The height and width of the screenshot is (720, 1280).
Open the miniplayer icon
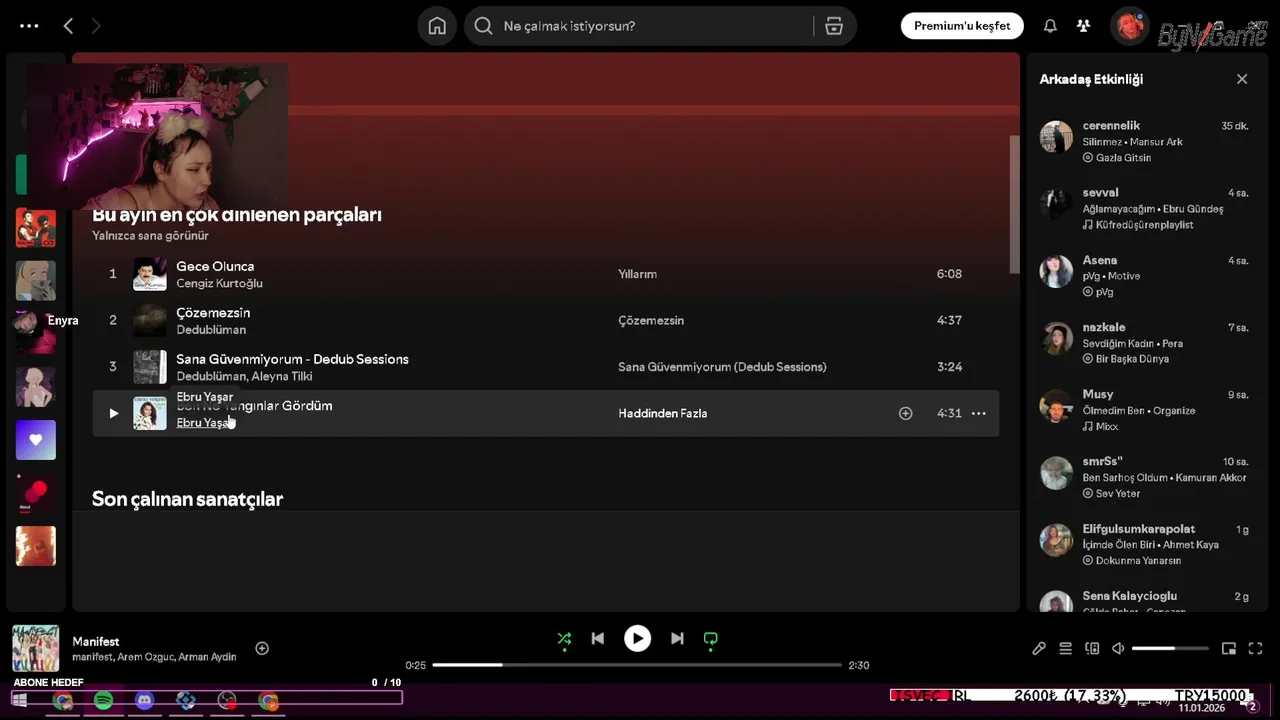1229,648
